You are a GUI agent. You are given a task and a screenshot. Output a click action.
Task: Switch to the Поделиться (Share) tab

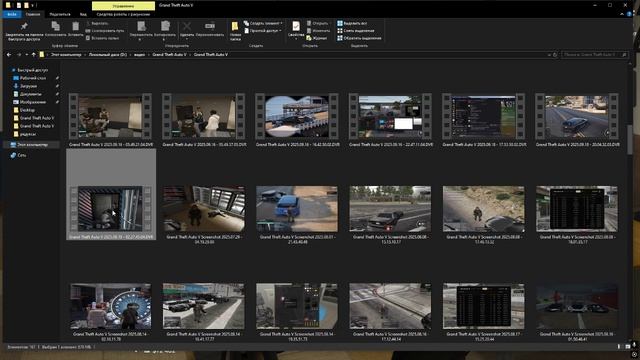pos(60,14)
